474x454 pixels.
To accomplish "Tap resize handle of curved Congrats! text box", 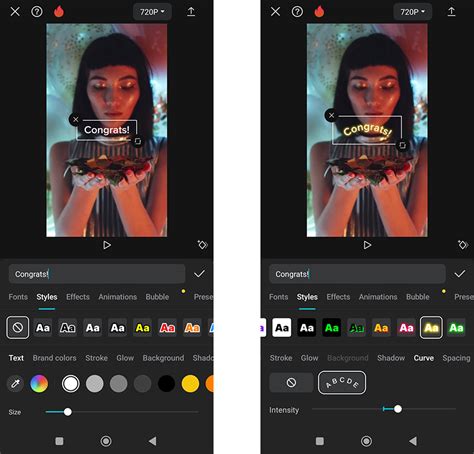I will [x=402, y=145].
